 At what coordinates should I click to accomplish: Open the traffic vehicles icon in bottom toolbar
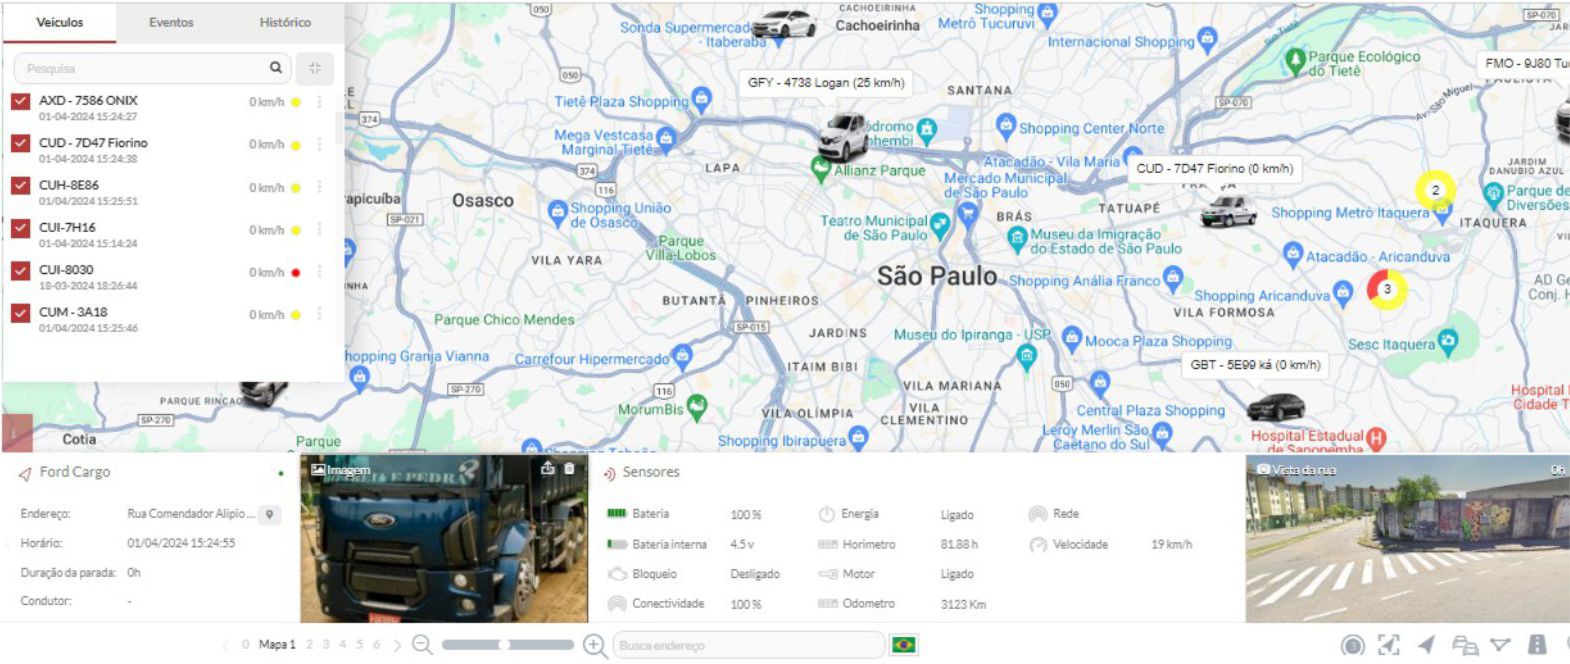1465,645
